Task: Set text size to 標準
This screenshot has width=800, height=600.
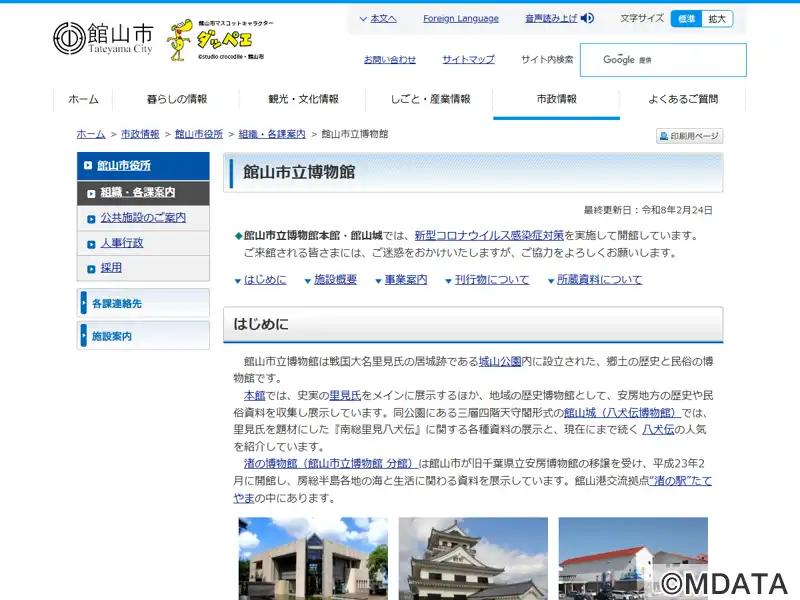Action: (x=685, y=18)
